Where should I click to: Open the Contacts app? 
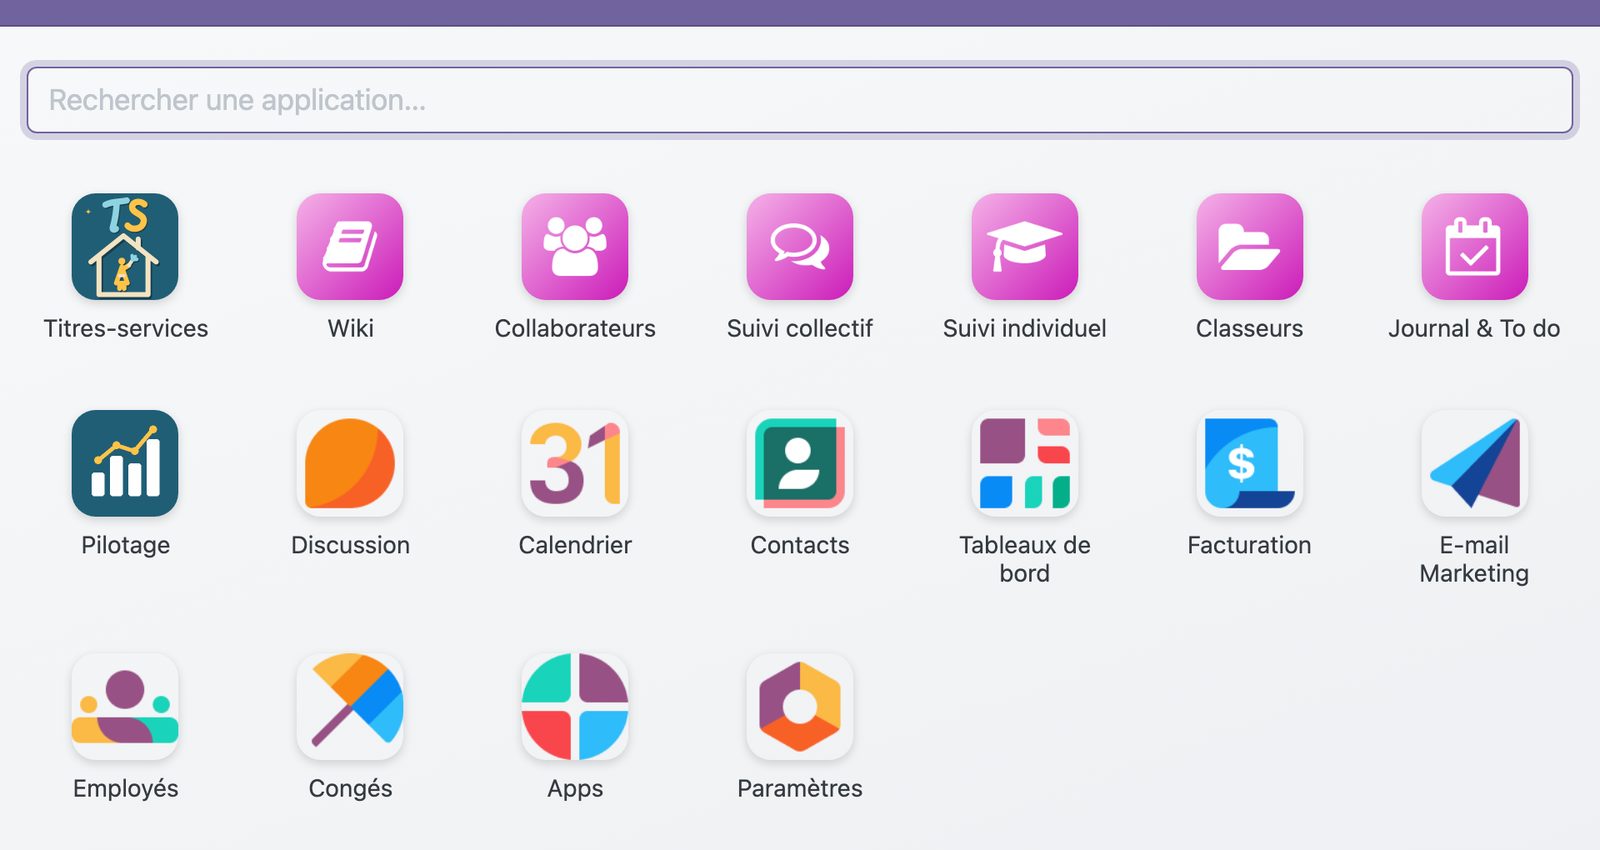pyautogui.click(x=800, y=463)
